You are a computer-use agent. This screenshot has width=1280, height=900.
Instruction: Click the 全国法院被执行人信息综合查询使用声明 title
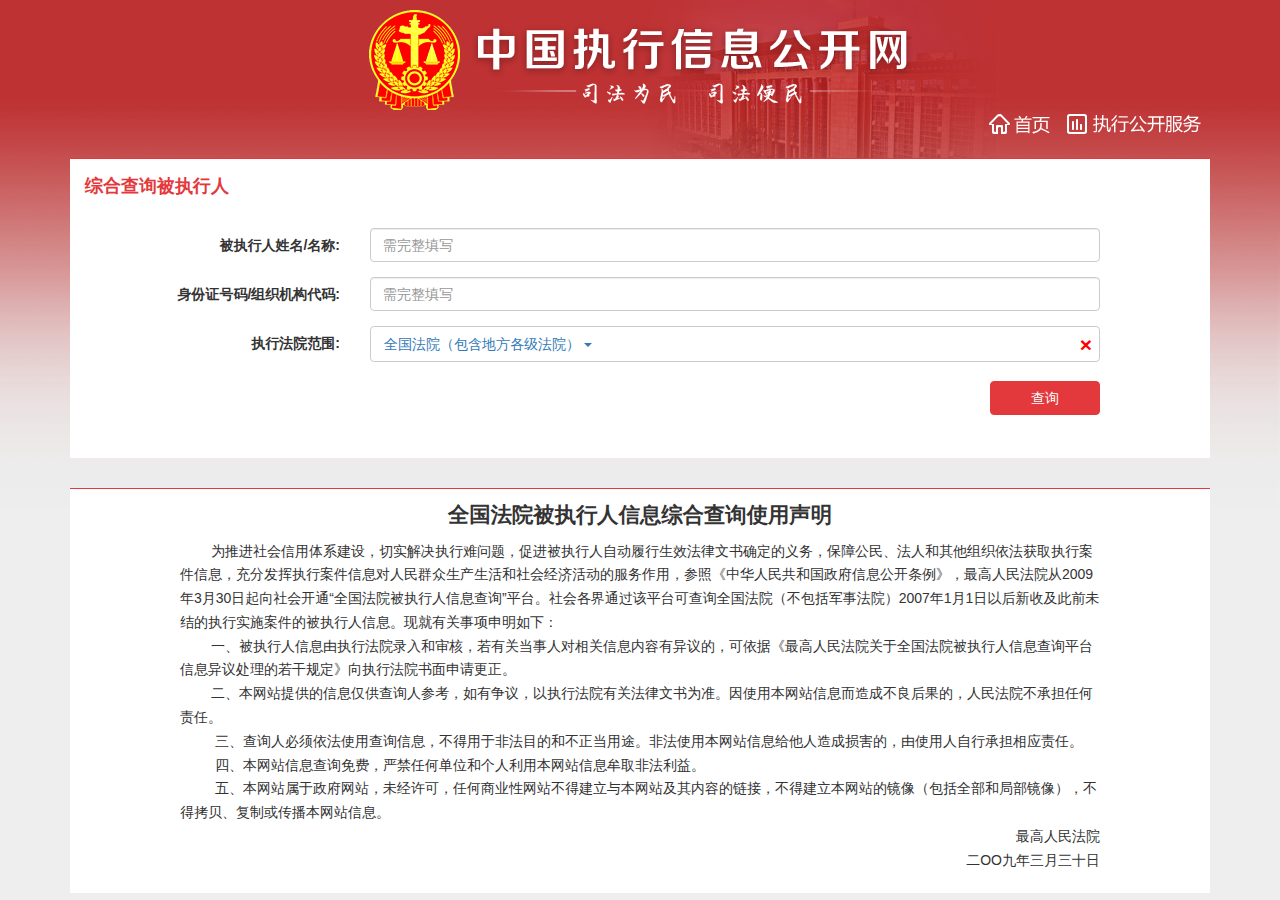(640, 515)
